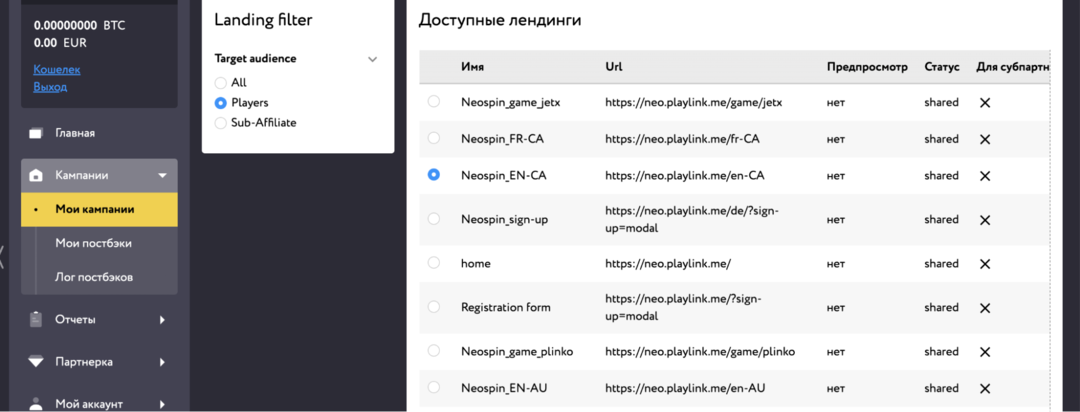
Task: Click the X icon in Neospin_EN-AU row
Action: point(984,388)
